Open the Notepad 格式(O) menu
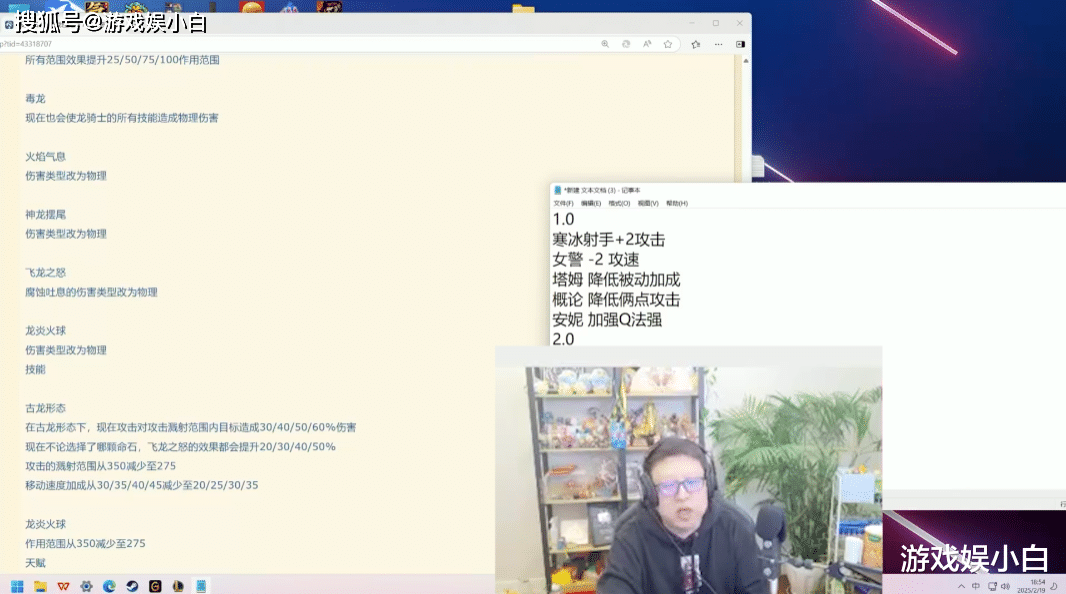Image resolution: width=1066 pixels, height=594 pixels. 619,203
